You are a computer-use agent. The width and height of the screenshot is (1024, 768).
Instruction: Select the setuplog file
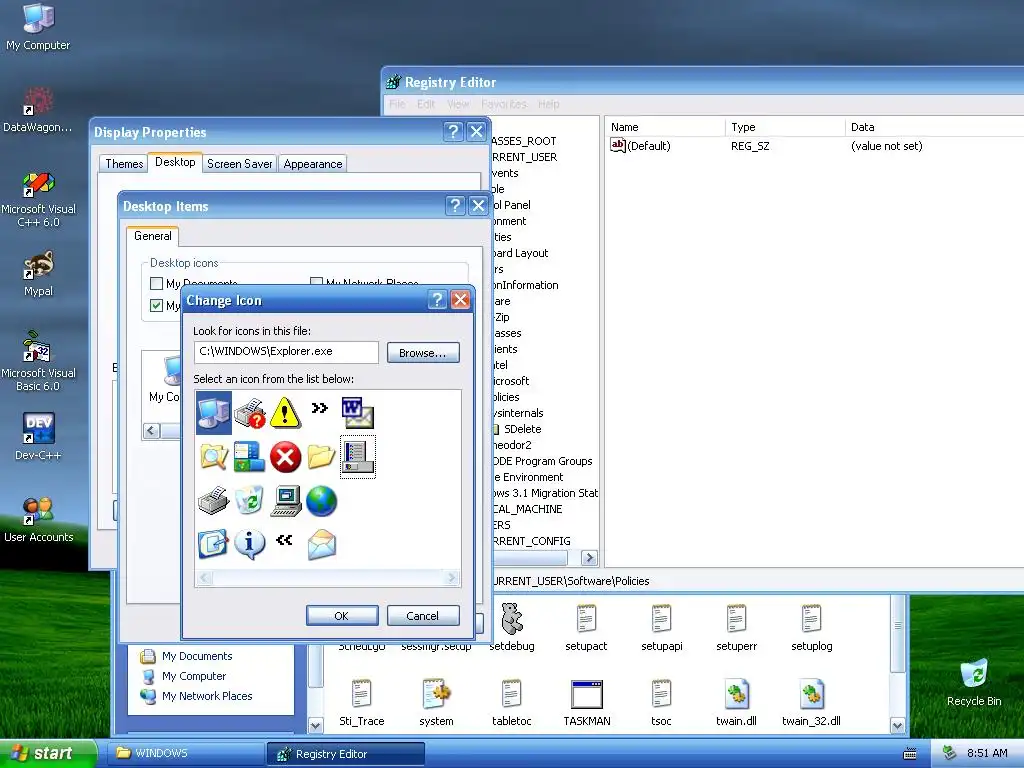[x=812, y=628]
